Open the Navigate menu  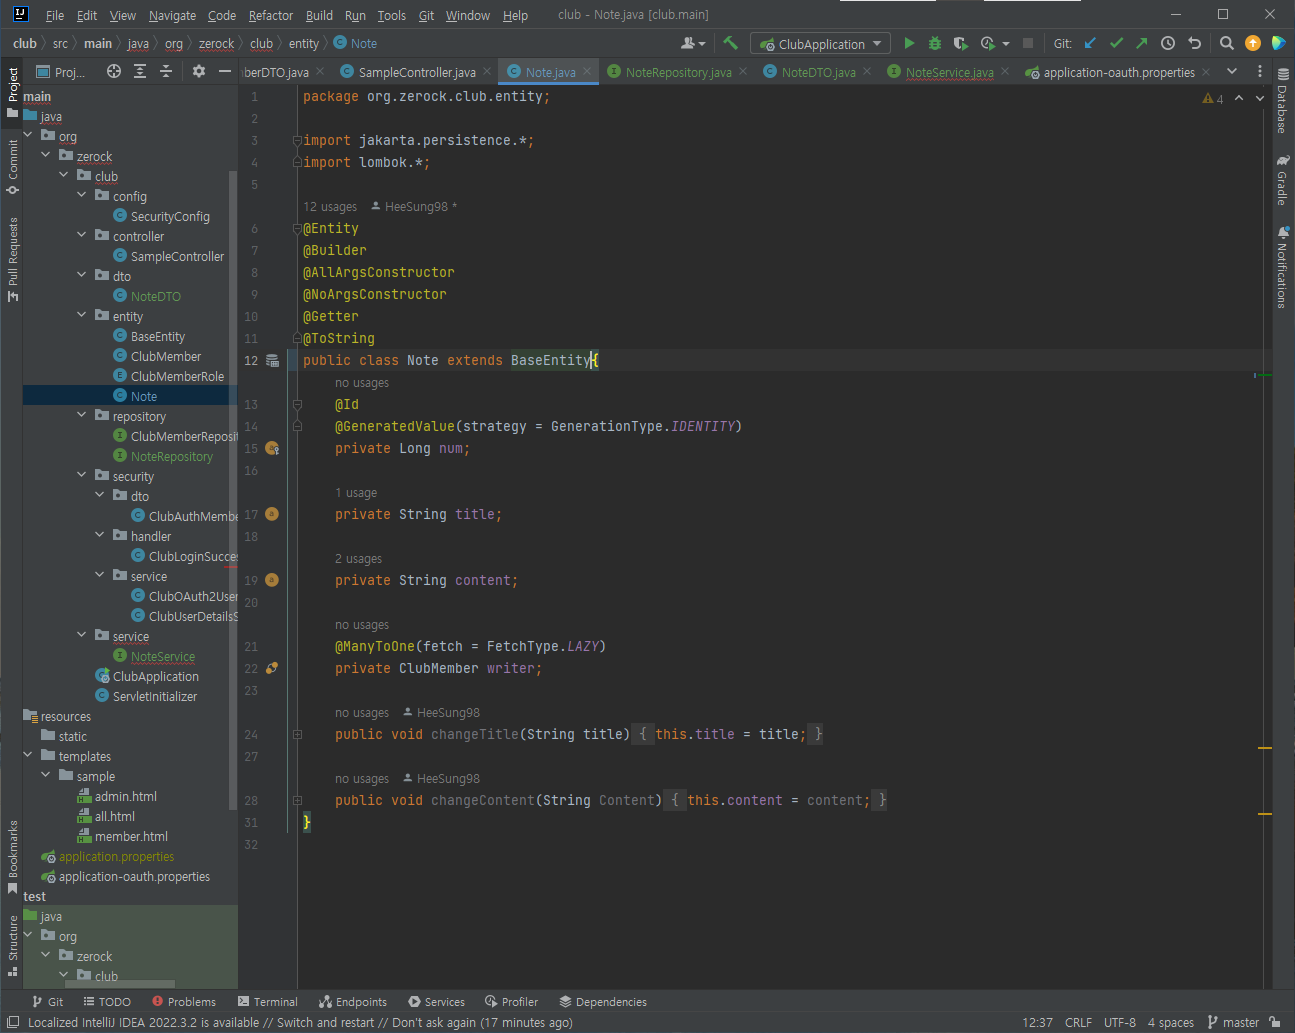pyautogui.click(x=172, y=15)
